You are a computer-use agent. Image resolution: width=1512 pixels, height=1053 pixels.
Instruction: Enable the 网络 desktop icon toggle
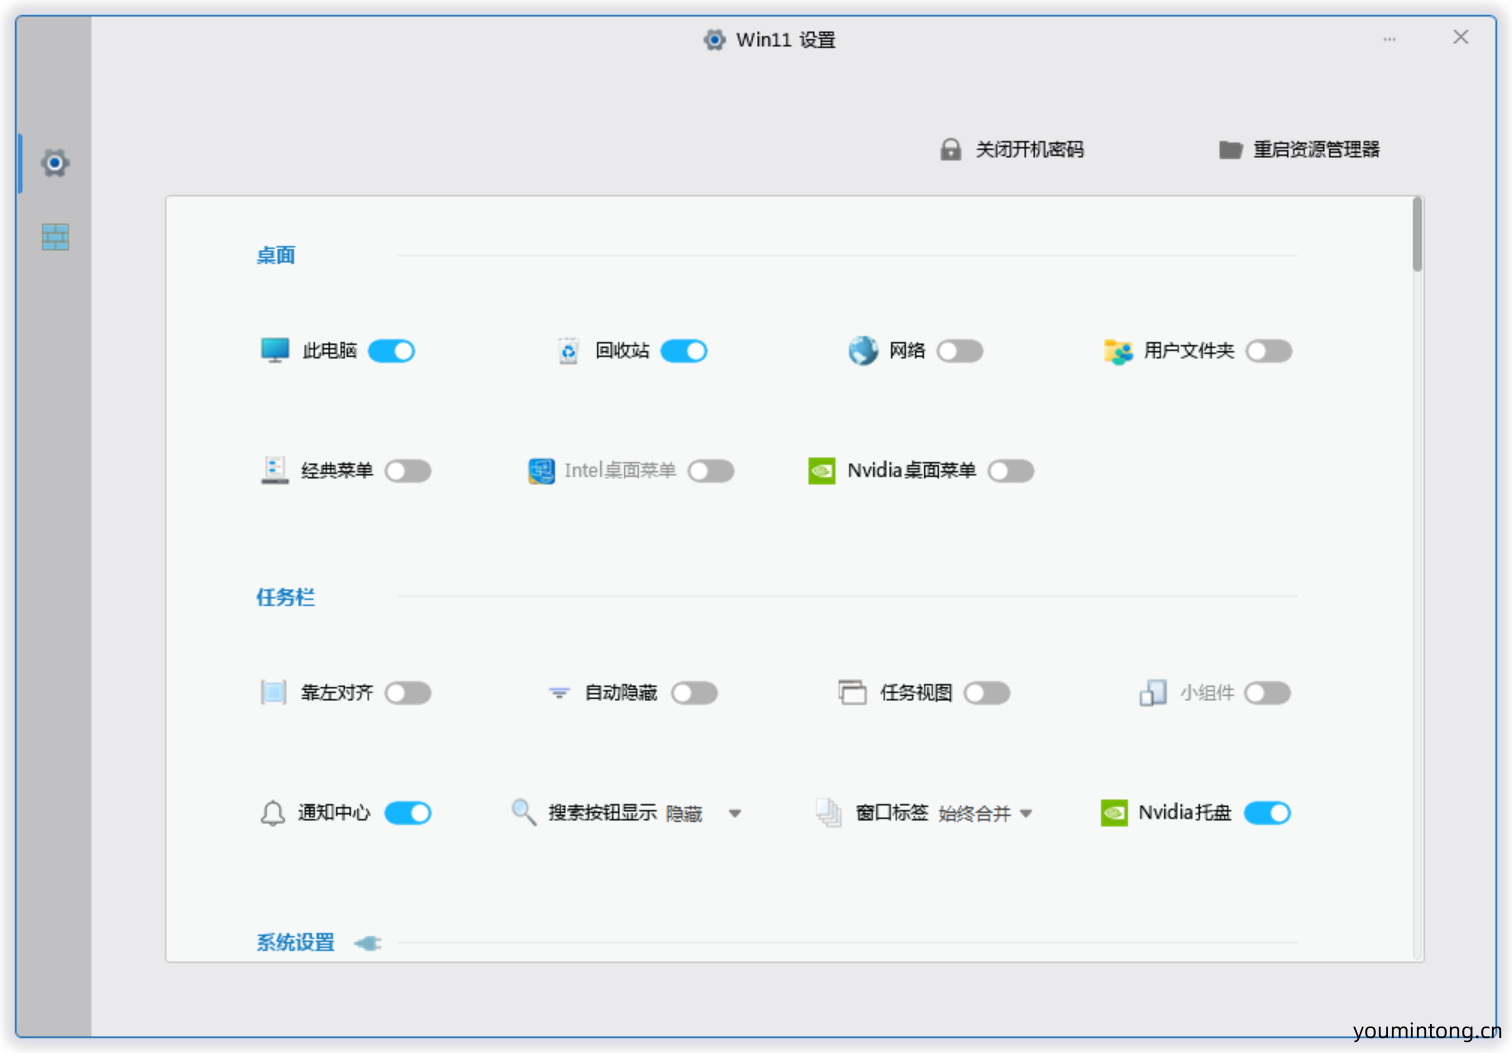(x=960, y=351)
